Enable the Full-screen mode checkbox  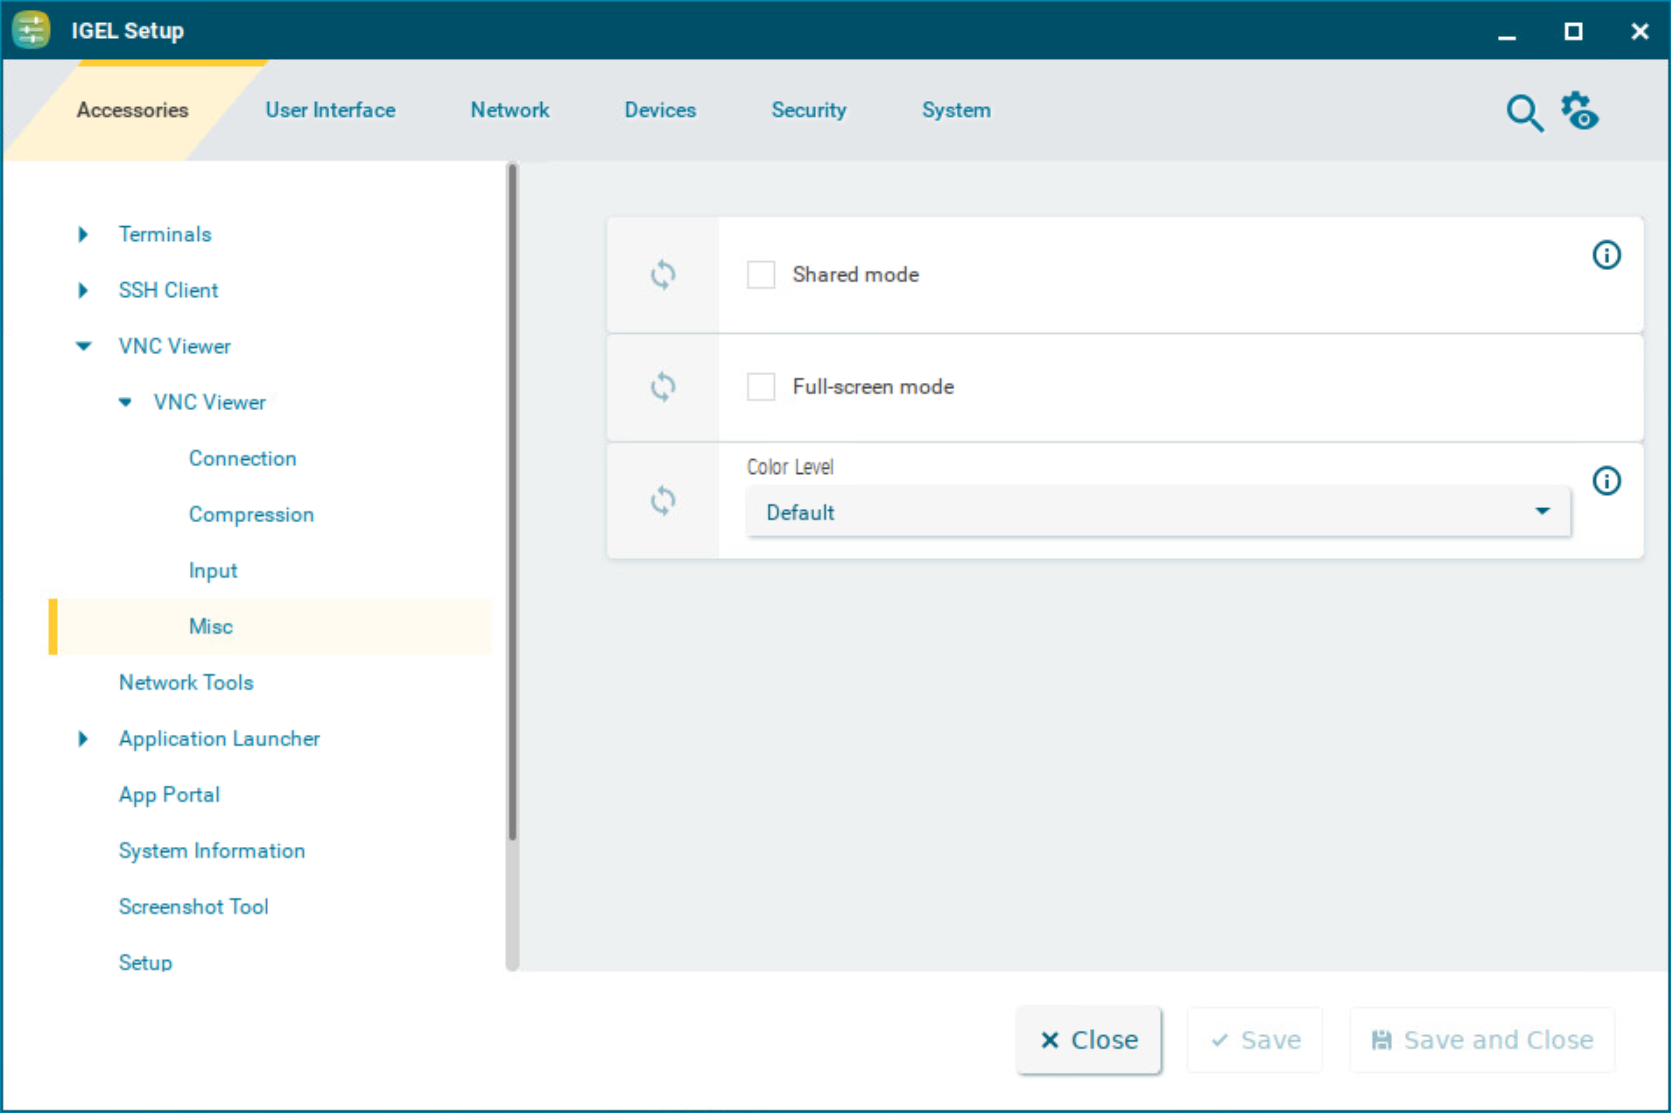coord(761,387)
